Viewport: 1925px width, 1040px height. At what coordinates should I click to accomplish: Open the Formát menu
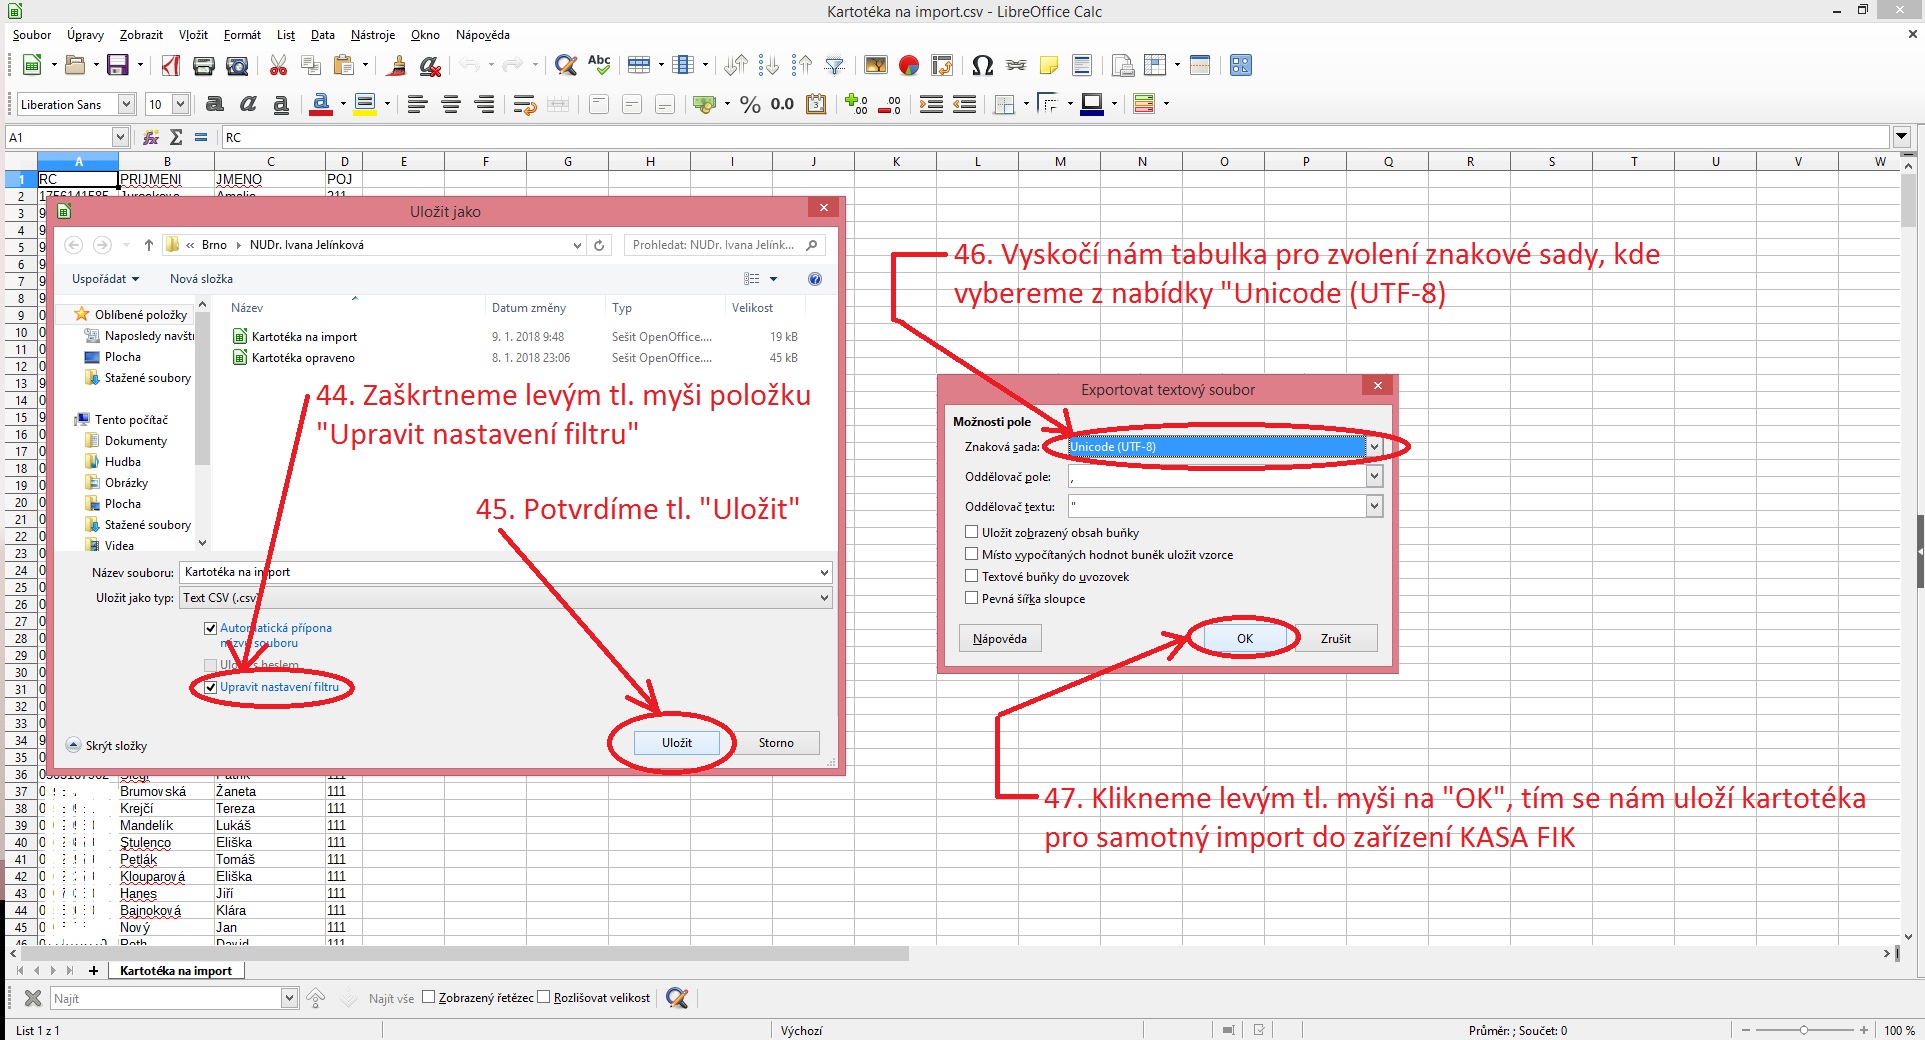242,35
